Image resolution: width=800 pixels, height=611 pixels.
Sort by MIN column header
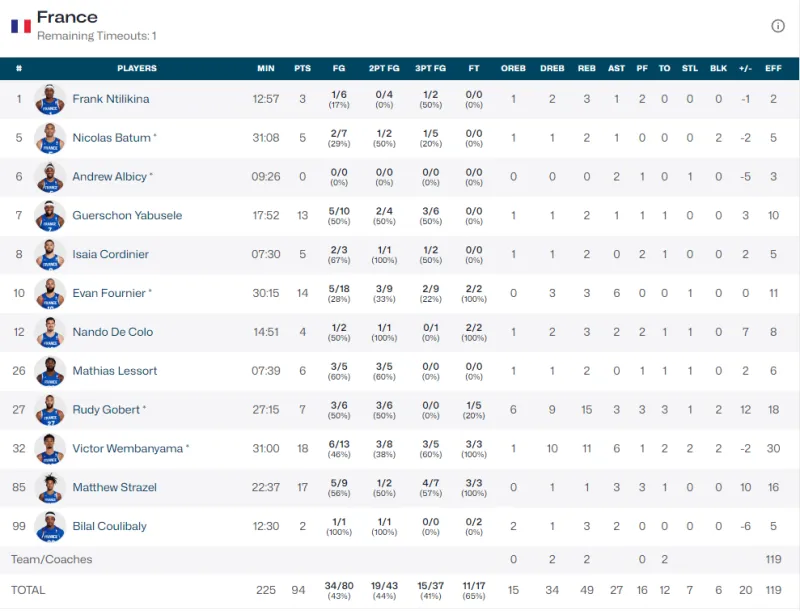click(x=265, y=69)
